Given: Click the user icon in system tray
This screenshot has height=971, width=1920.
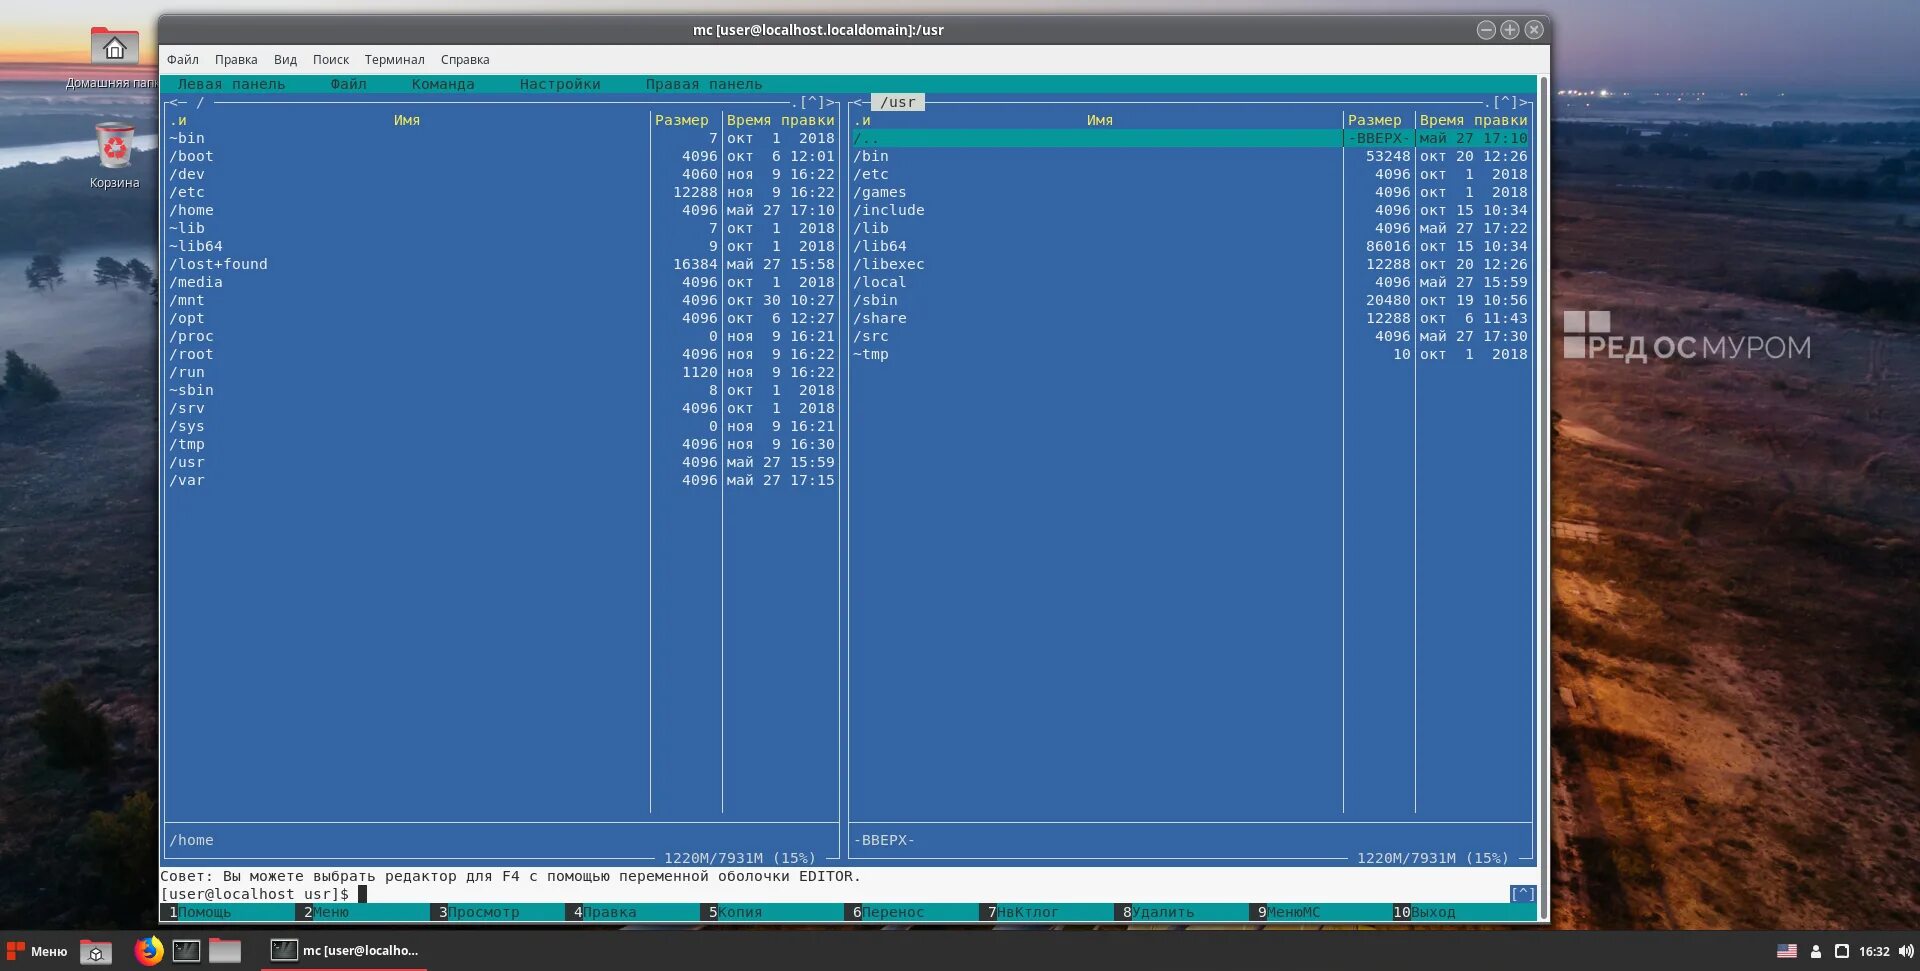Looking at the screenshot, I should coord(1816,951).
